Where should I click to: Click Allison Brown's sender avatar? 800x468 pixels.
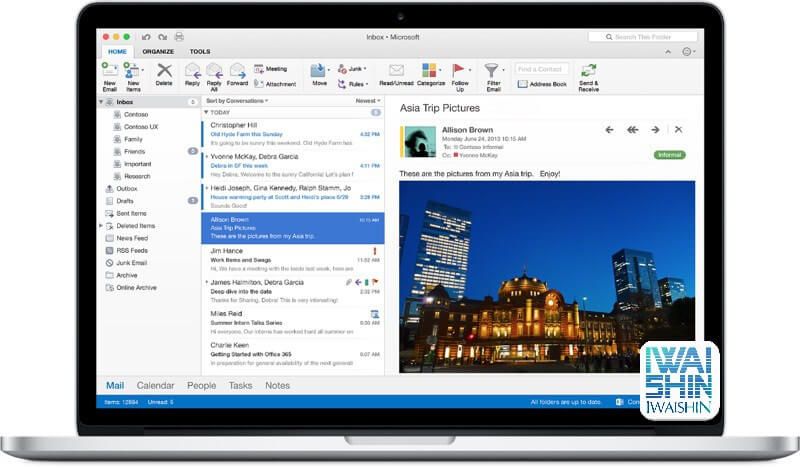420,141
